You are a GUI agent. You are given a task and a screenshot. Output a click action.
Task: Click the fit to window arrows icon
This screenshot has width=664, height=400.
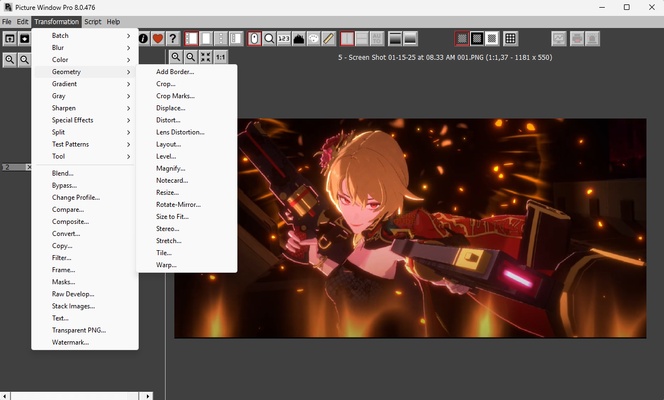click(x=206, y=57)
